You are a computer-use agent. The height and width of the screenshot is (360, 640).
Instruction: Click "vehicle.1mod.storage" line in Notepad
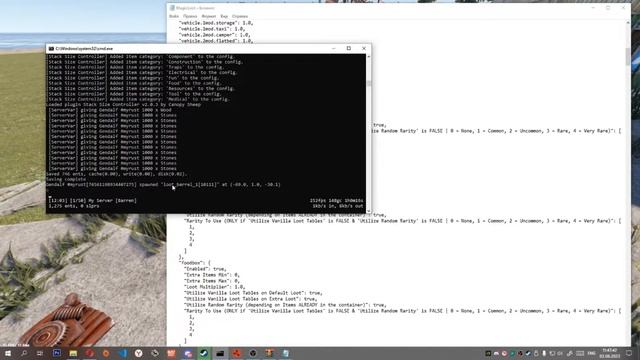pyautogui.click(x=216, y=23)
